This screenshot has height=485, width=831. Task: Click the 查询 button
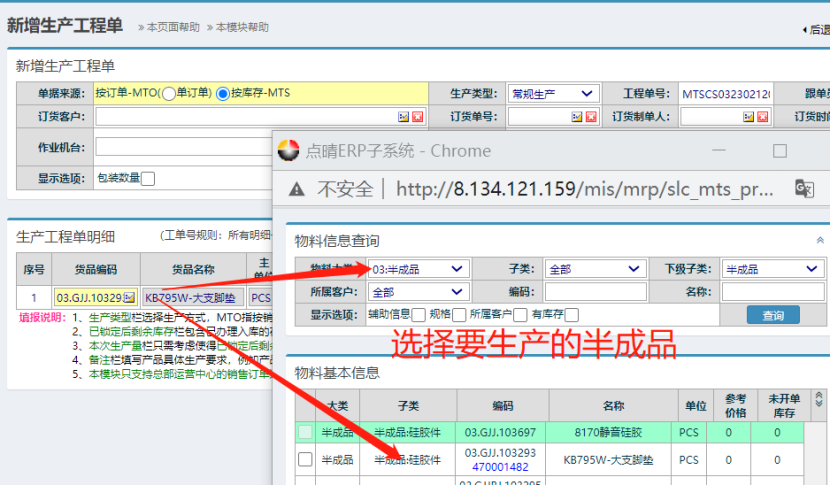point(773,315)
